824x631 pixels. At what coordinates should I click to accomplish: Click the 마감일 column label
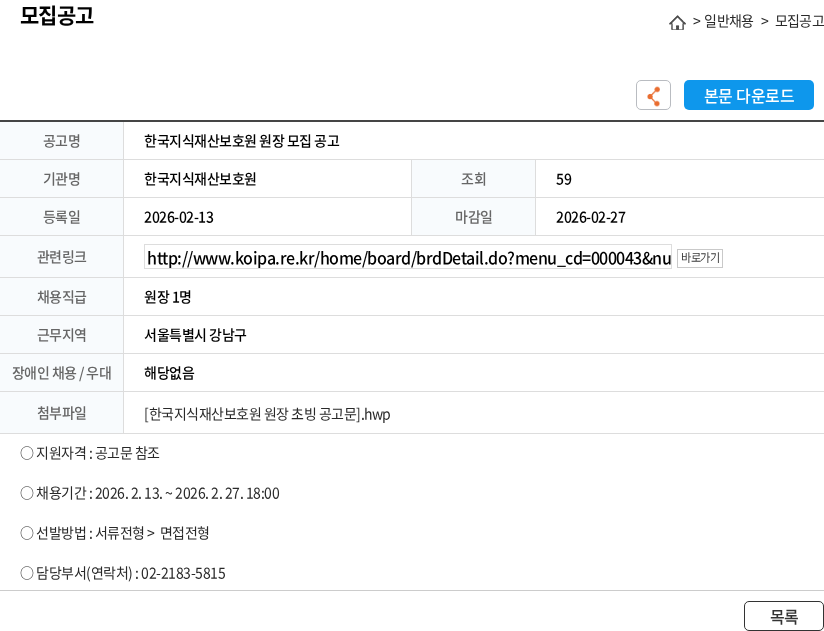tap(473, 217)
